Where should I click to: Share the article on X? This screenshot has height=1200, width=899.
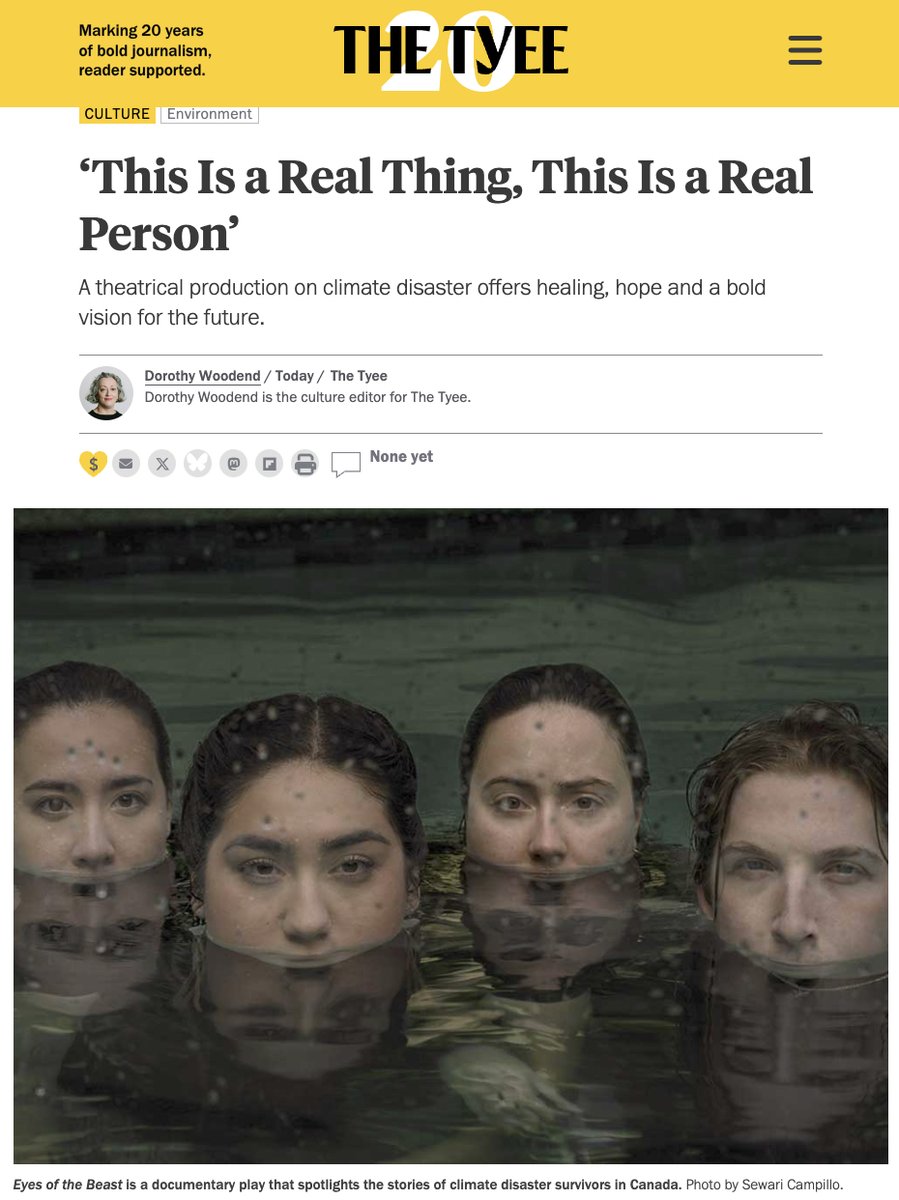[162, 463]
